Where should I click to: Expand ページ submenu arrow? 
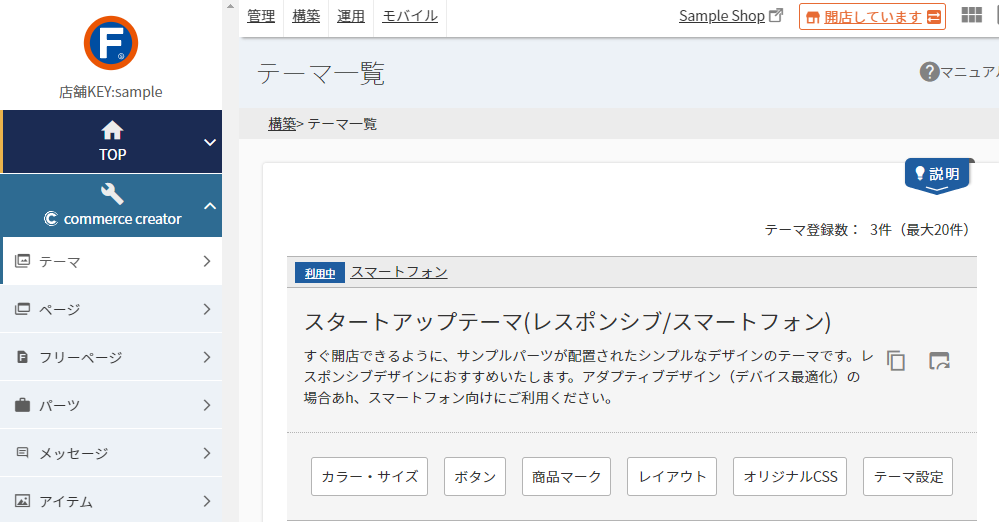tap(206, 309)
